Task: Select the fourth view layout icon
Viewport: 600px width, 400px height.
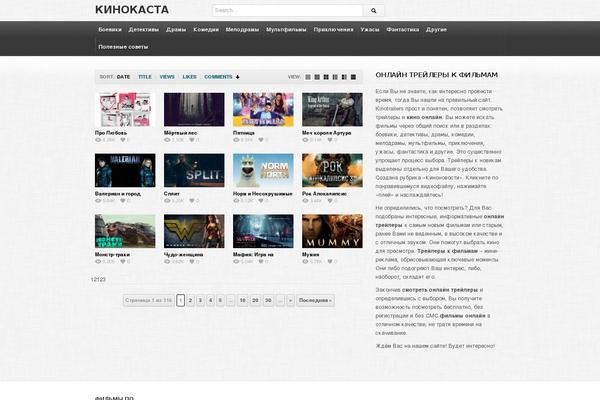Action: pos(335,77)
